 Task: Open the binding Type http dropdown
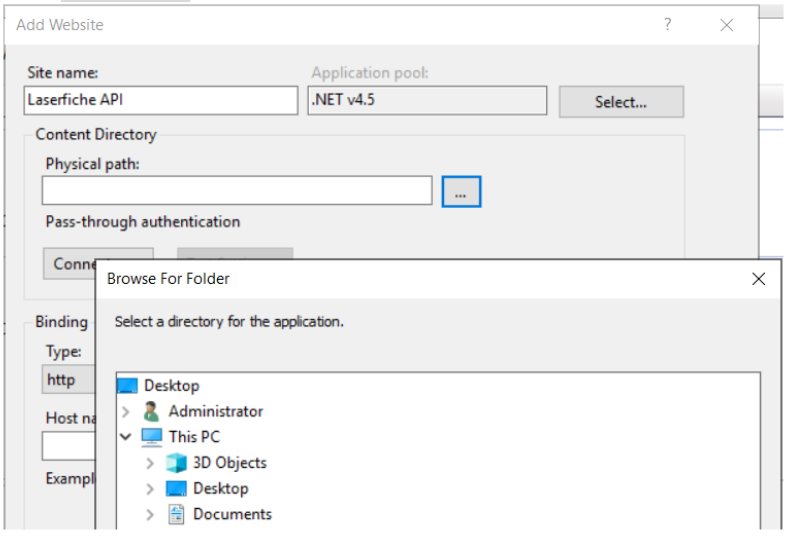(69, 380)
